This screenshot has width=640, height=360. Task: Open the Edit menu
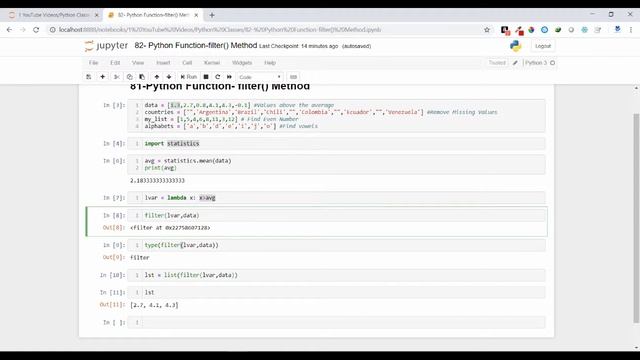(x=115, y=63)
